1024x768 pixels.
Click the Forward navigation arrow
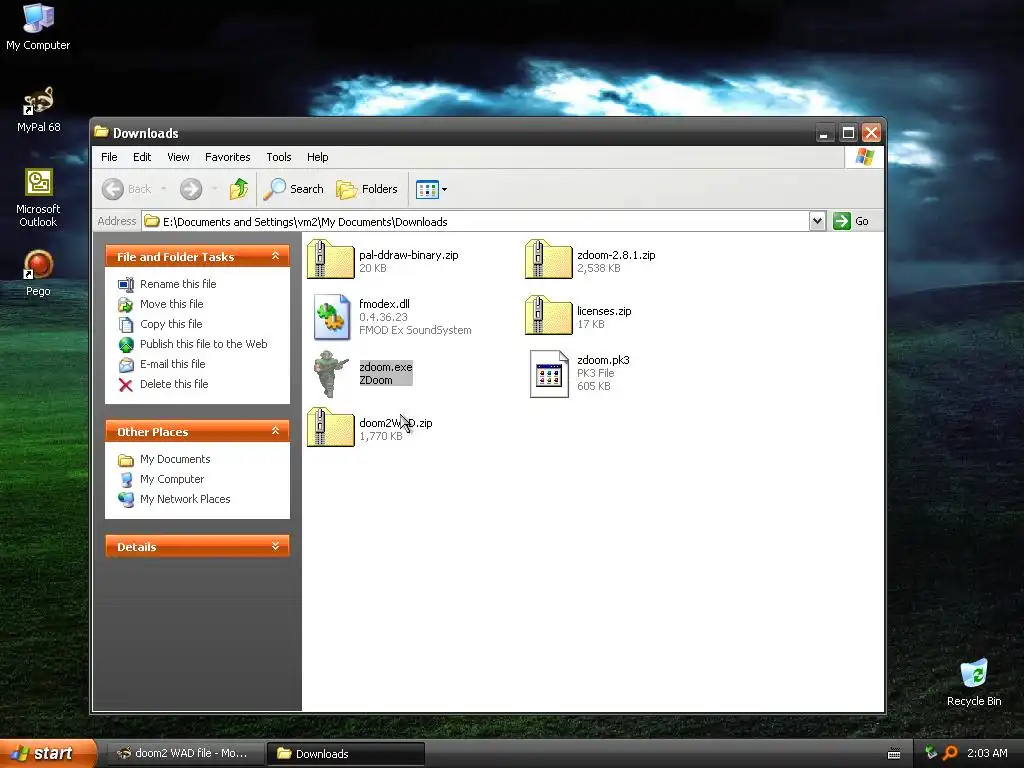pyautogui.click(x=191, y=189)
